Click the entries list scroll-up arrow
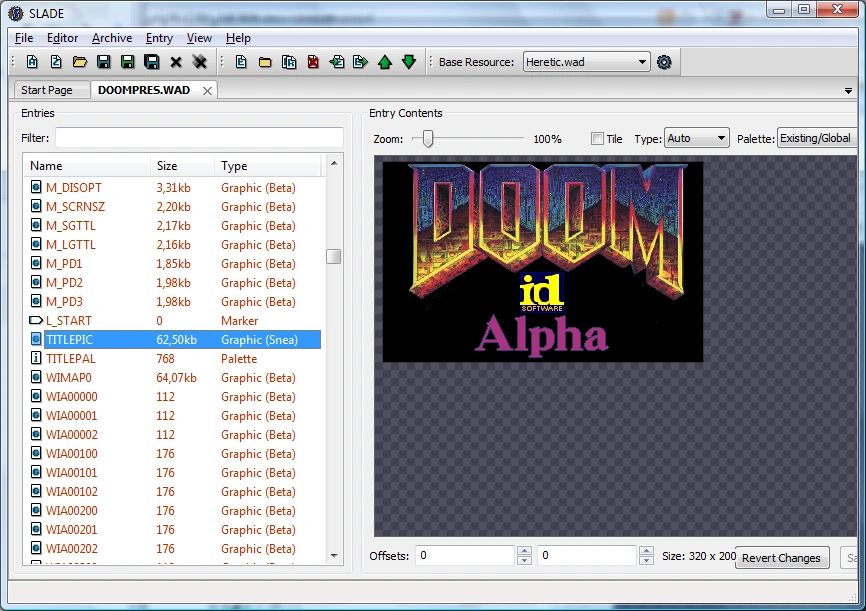 coord(334,163)
